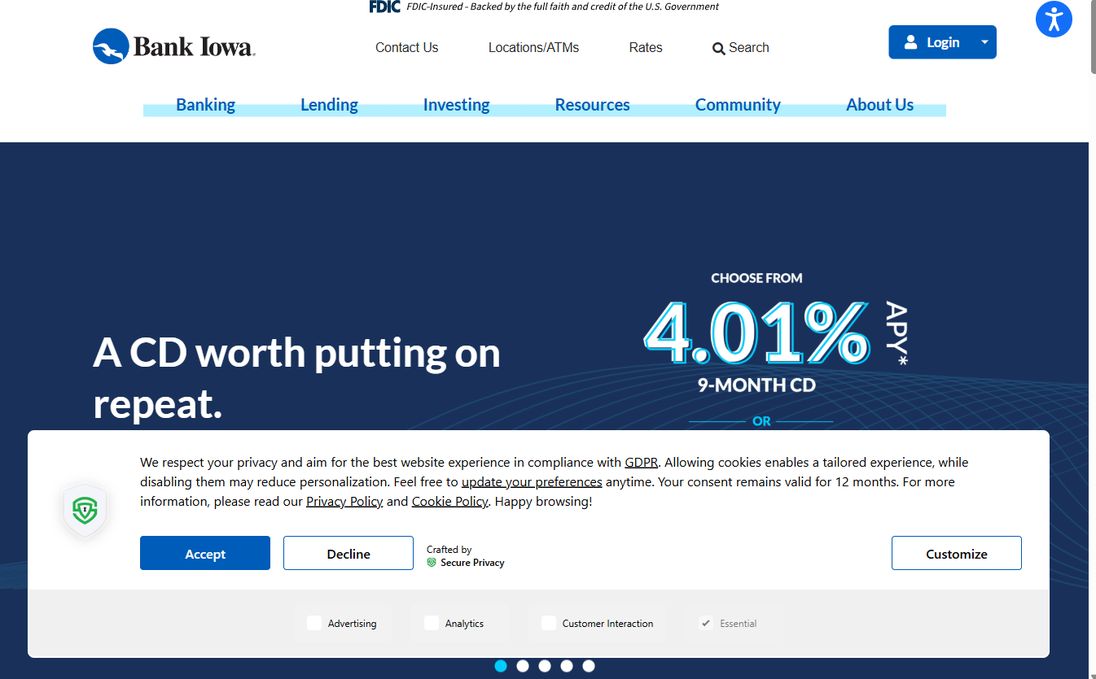Toggle the Customer Interaction checkbox
This screenshot has height=679, width=1096.
(x=549, y=623)
